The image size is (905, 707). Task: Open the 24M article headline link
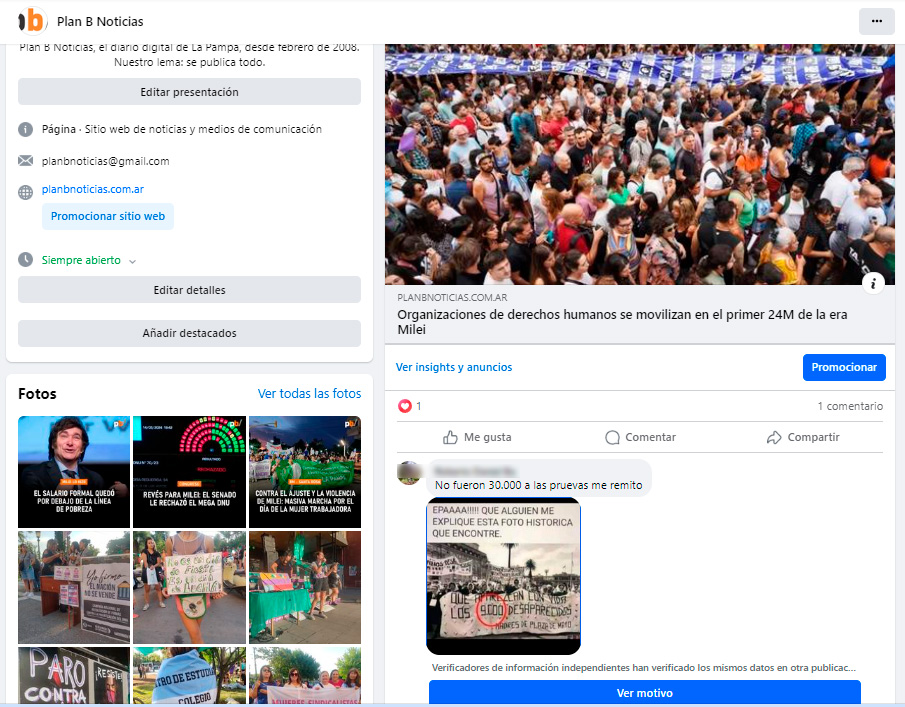[622, 322]
